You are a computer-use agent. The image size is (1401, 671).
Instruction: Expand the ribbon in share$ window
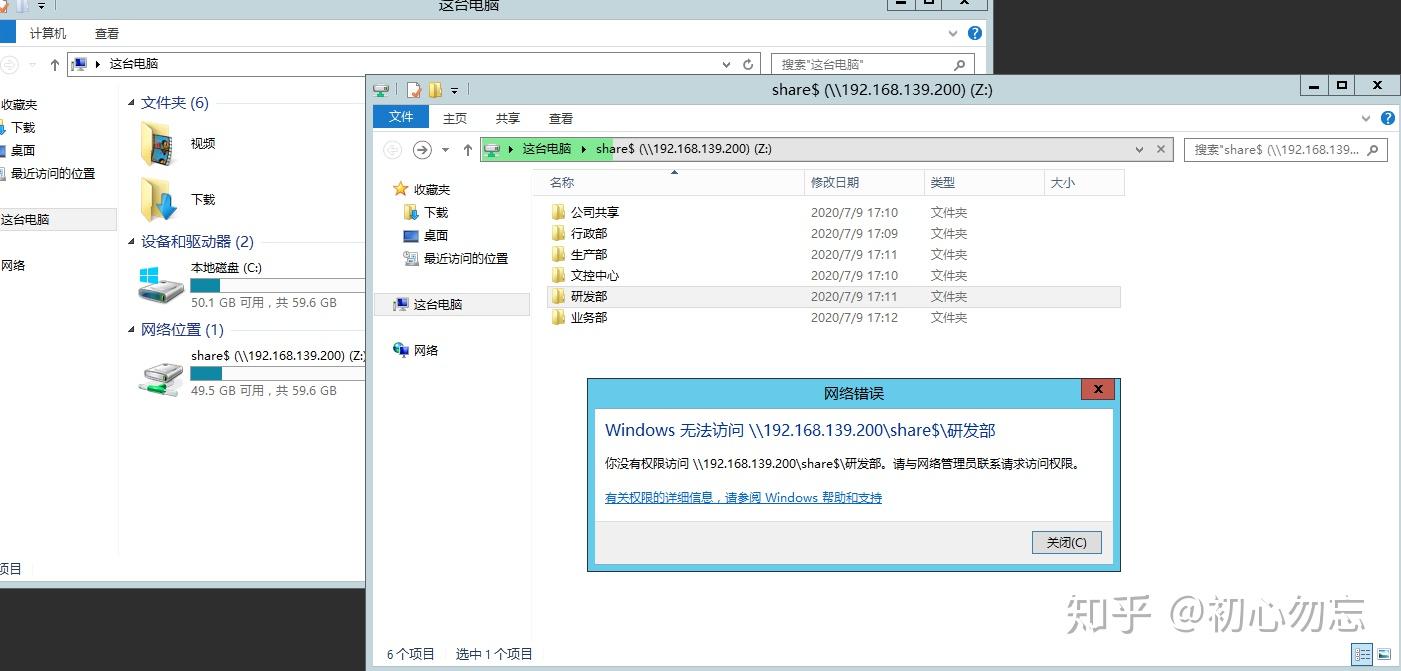(x=1367, y=118)
